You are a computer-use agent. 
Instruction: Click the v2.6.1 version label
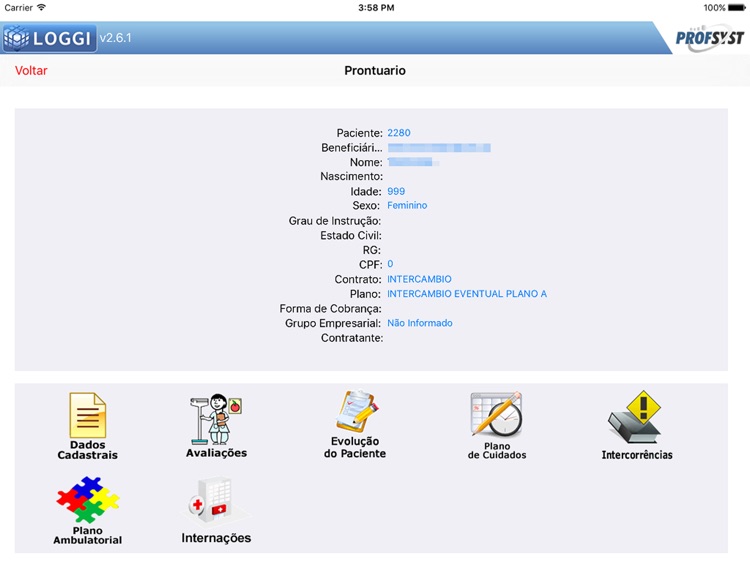[x=116, y=38]
